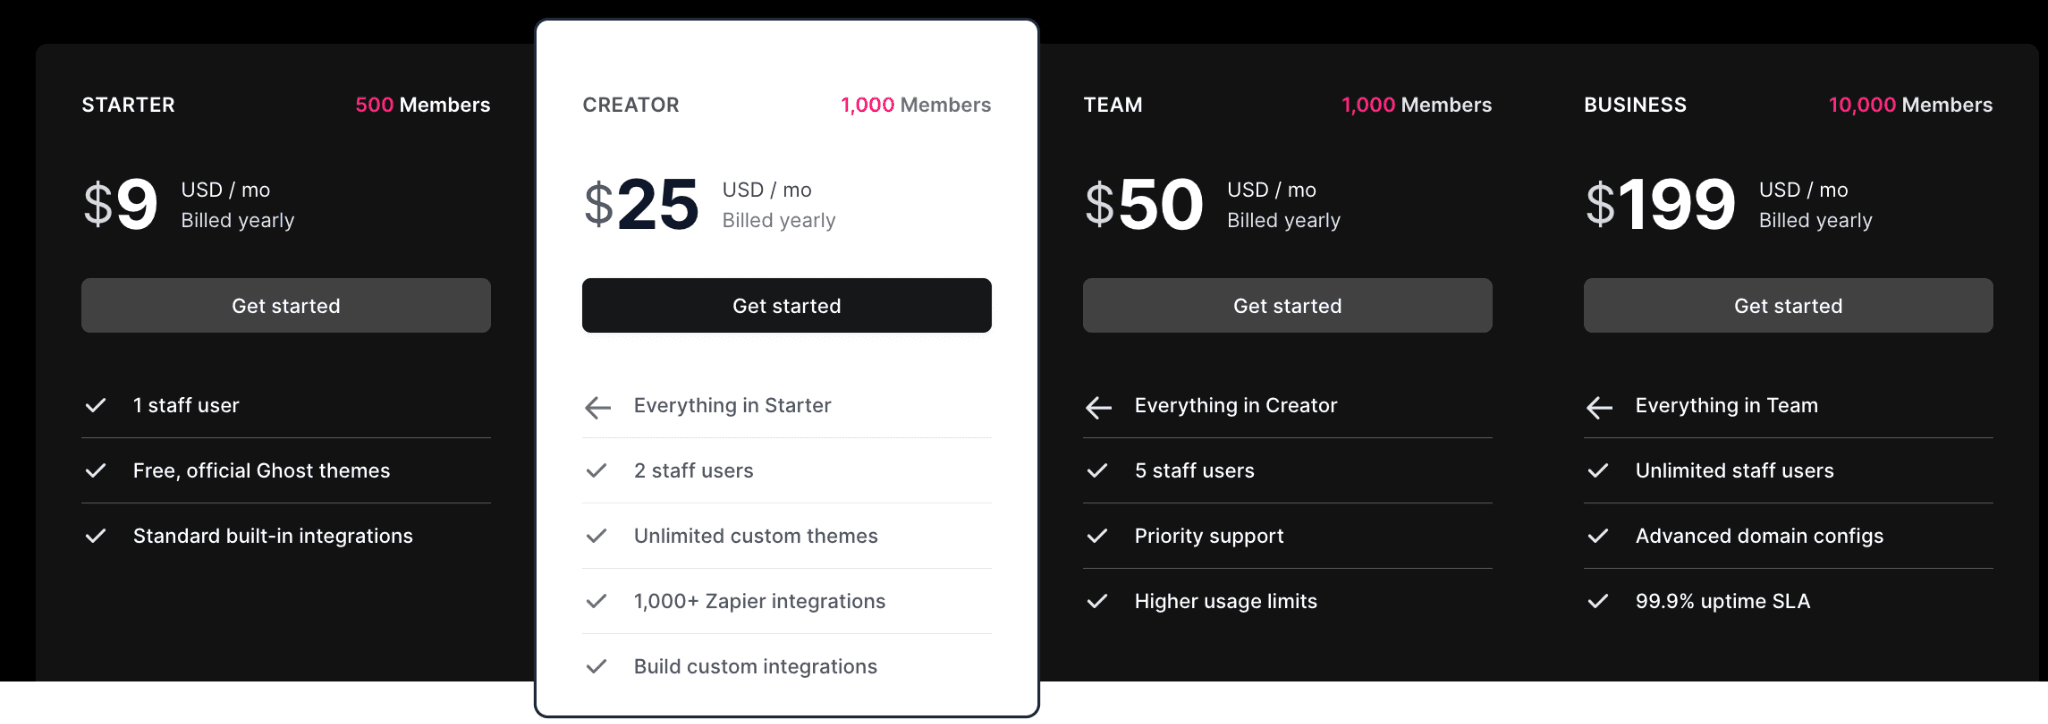Click the checkmark next to Advanced domain configs
Screen dimensions: 2048x724
[x=1599, y=536]
